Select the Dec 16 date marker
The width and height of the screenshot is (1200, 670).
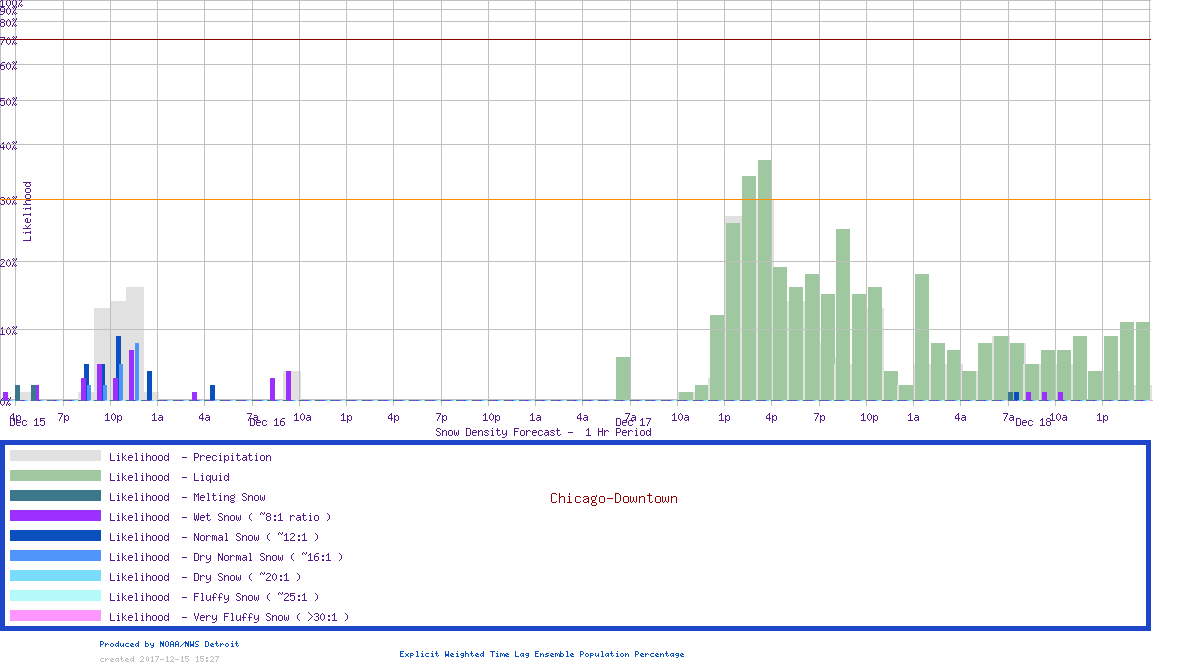pos(267,422)
